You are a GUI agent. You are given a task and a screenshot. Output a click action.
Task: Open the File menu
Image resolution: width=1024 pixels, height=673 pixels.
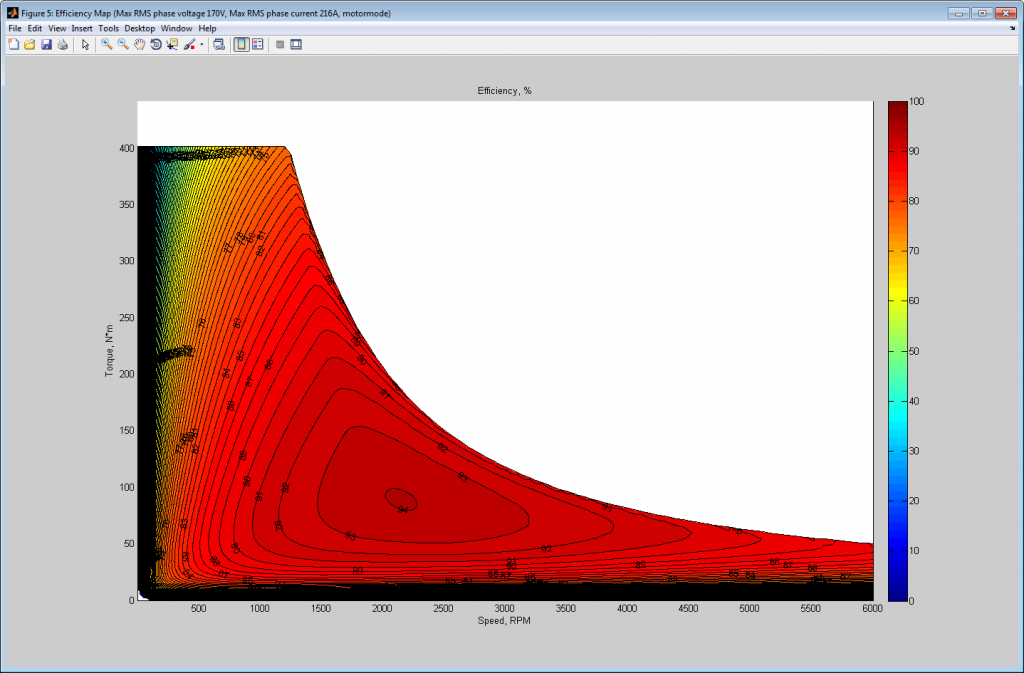pos(14,28)
